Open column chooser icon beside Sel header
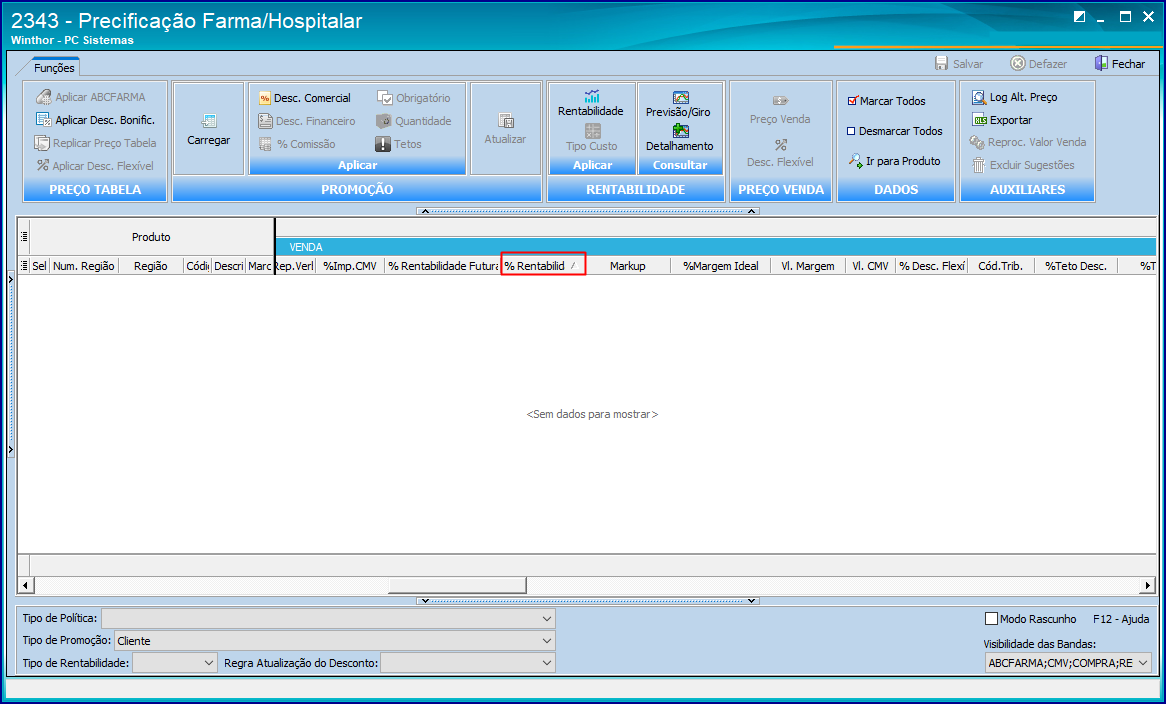The width and height of the screenshot is (1166, 704). tap(24, 265)
